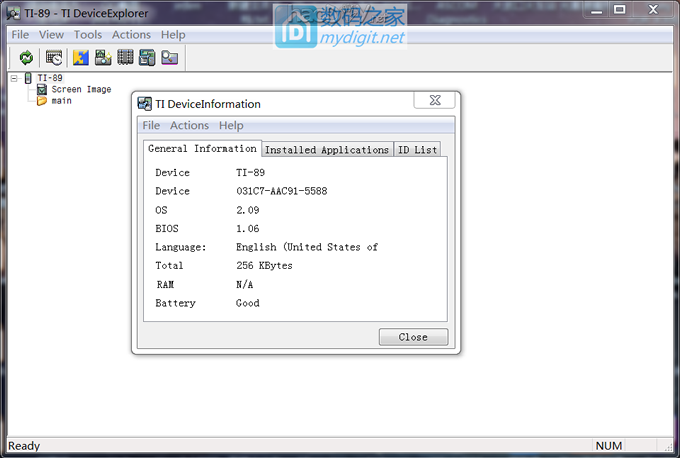Close the TI DeviceInformation dialog with X
The image size is (680, 458).
pyautogui.click(x=435, y=101)
